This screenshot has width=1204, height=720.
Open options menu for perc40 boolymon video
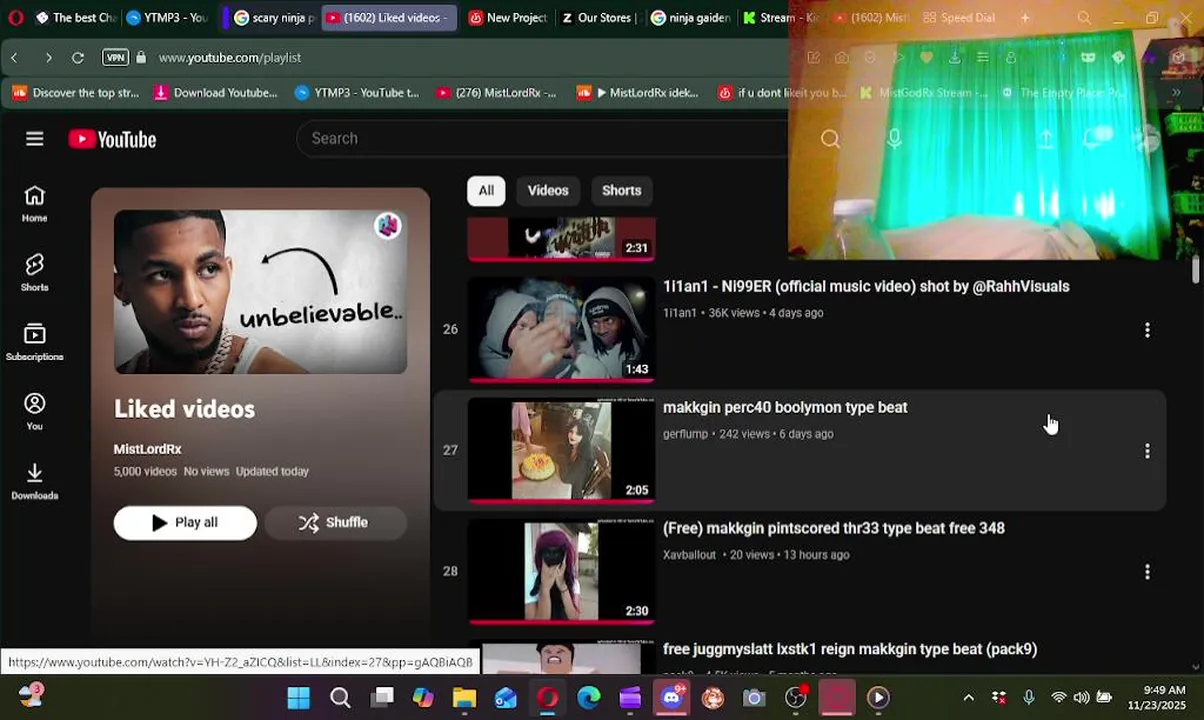pyautogui.click(x=1147, y=451)
